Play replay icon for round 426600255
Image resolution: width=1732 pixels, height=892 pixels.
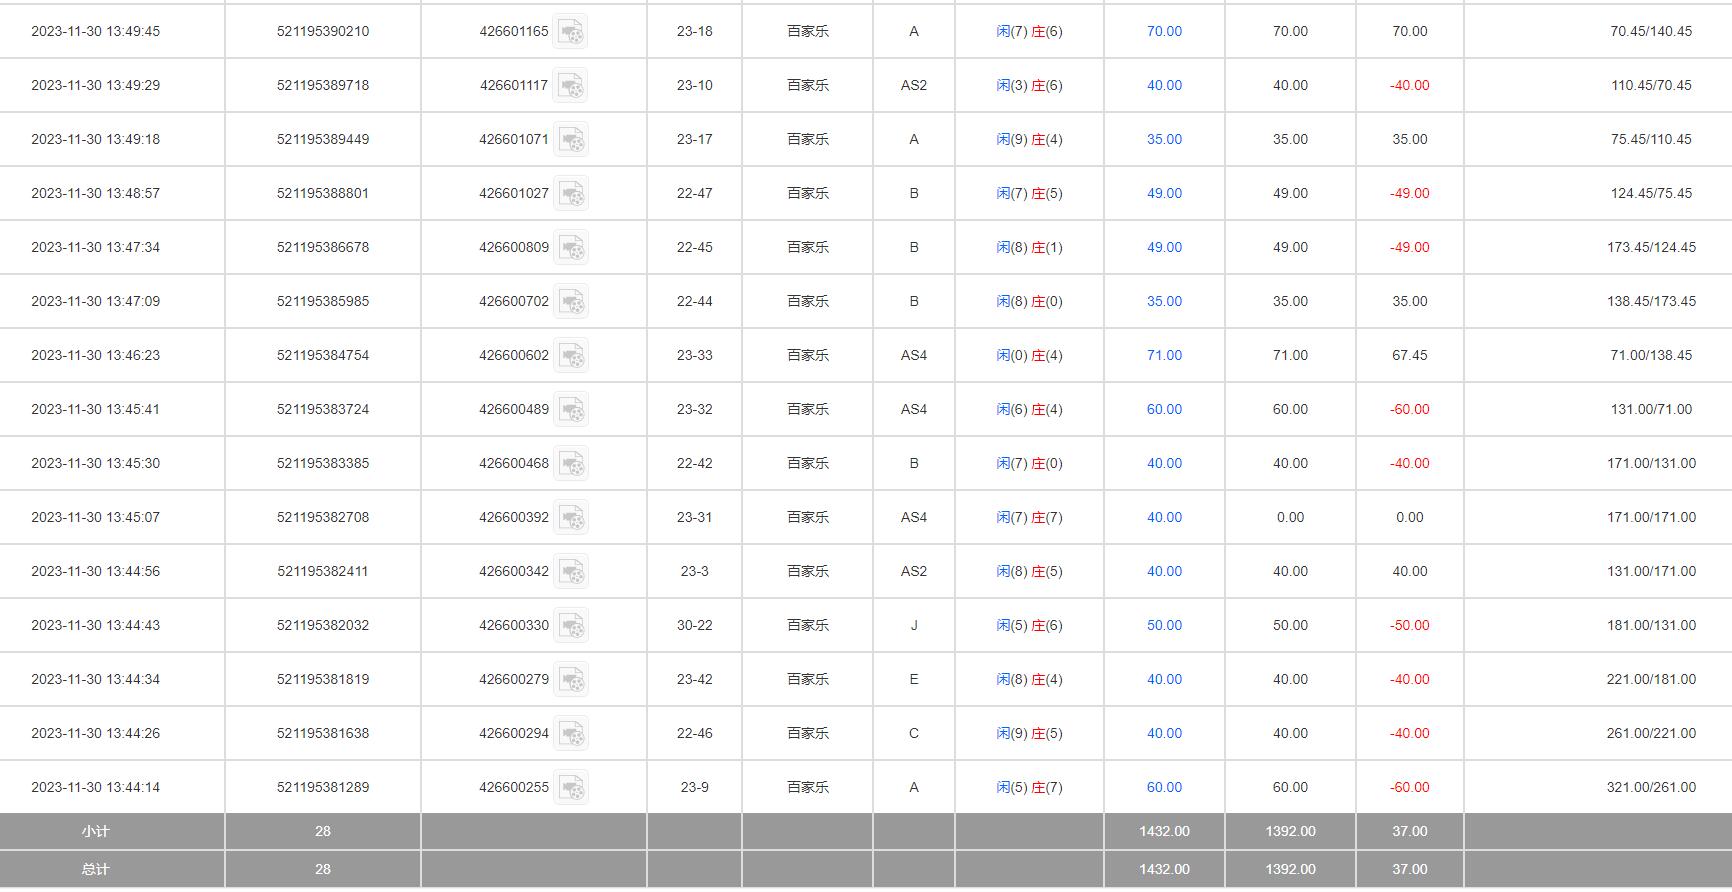pyautogui.click(x=571, y=788)
